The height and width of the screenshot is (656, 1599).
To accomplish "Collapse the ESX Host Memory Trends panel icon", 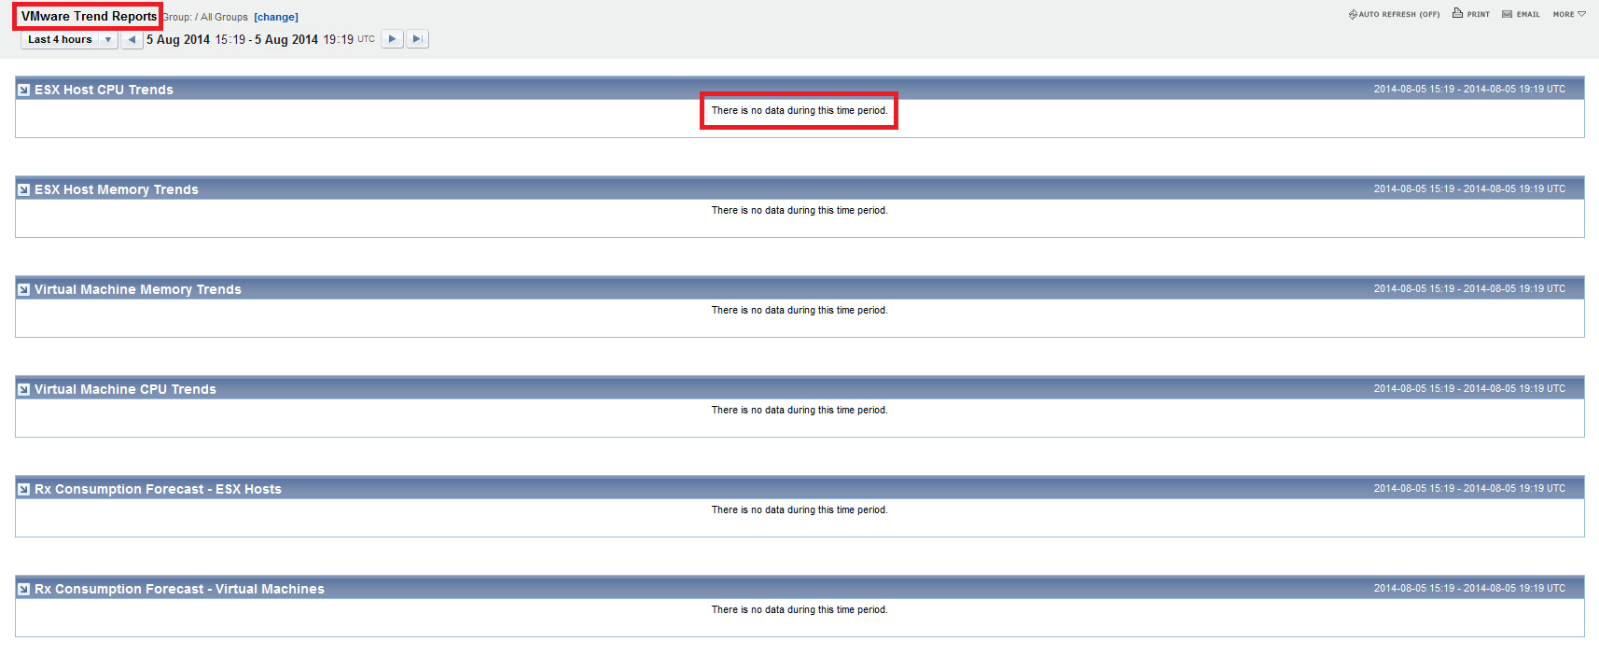I will (24, 190).
